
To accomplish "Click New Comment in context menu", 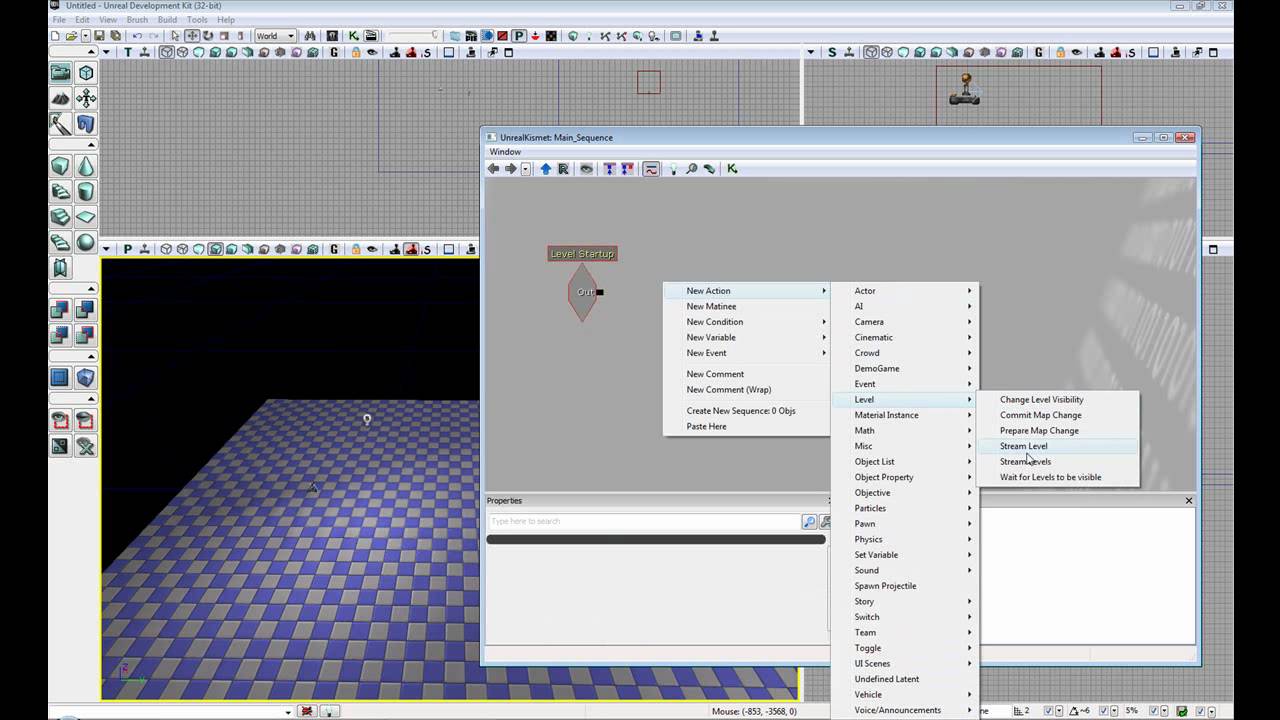I will (x=747, y=374).
